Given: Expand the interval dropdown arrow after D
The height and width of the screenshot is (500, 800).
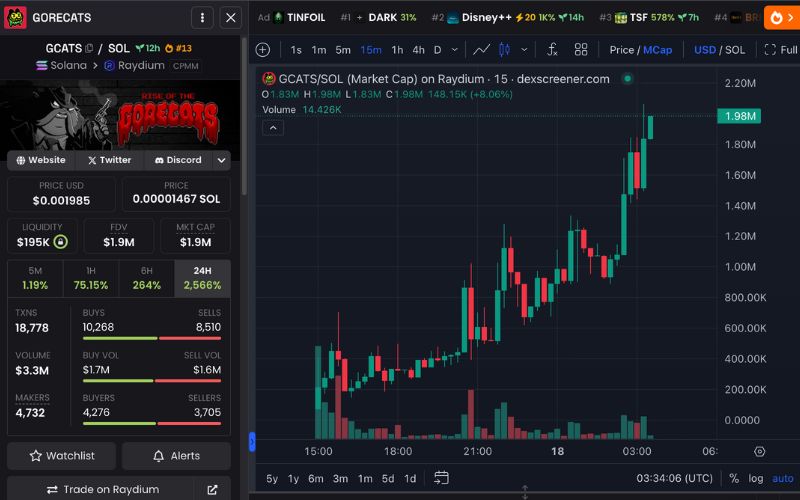Looking at the screenshot, I should point(455,50).
